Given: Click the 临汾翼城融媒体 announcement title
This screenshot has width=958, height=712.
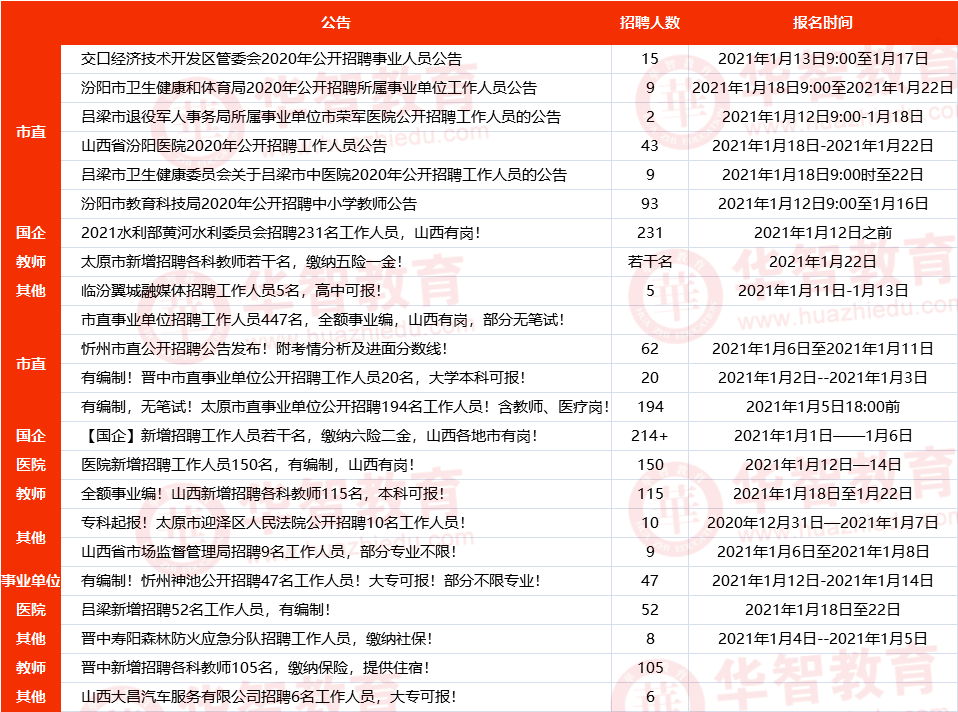Looking at the screenshot, I should pyautogui.click(x=231, y=291).
